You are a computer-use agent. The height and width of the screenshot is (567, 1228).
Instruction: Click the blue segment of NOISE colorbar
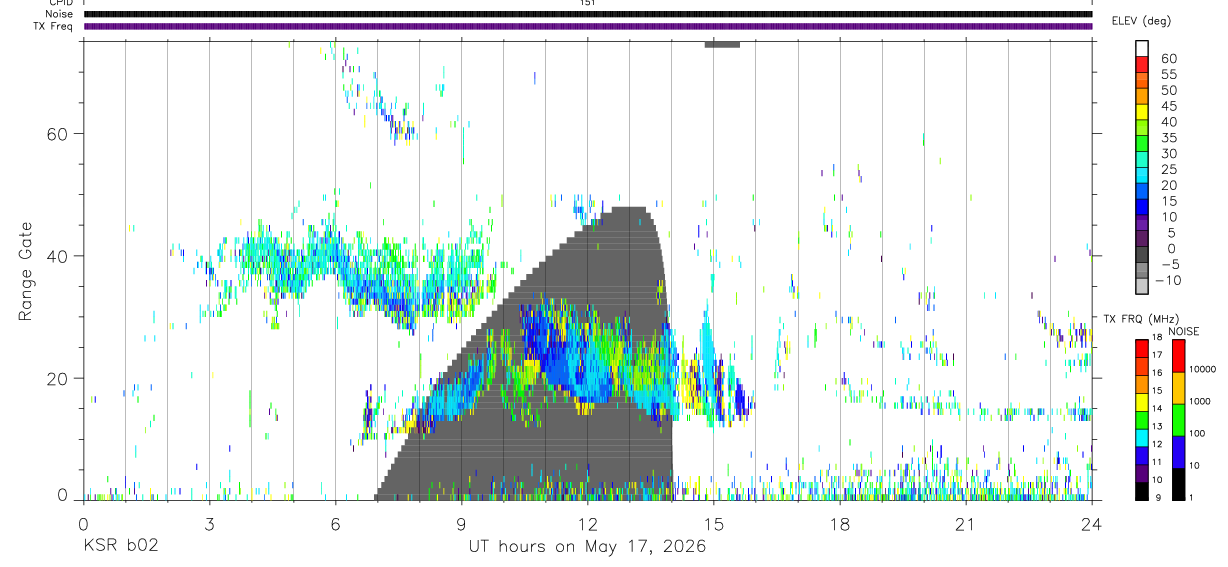[1178, 452]
